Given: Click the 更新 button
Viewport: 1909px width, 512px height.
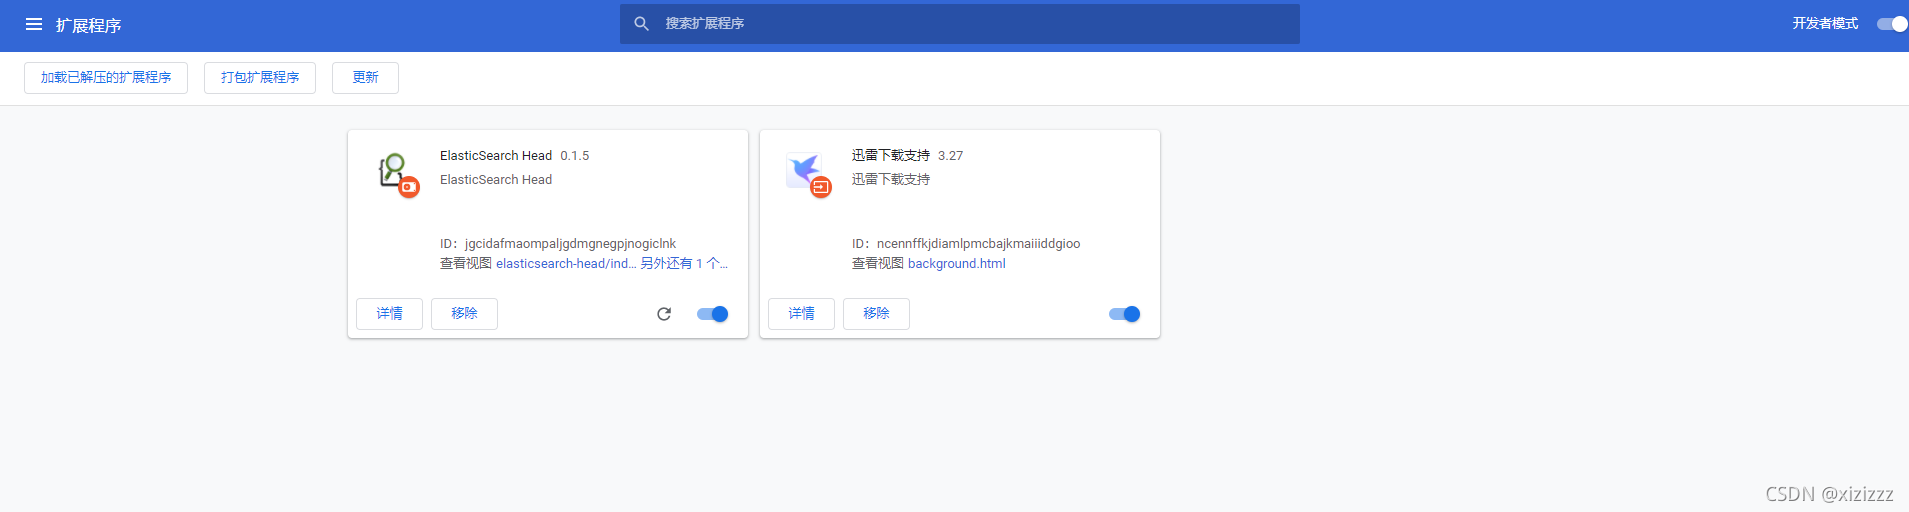Looking at the screenshot, I should [365, 78].
